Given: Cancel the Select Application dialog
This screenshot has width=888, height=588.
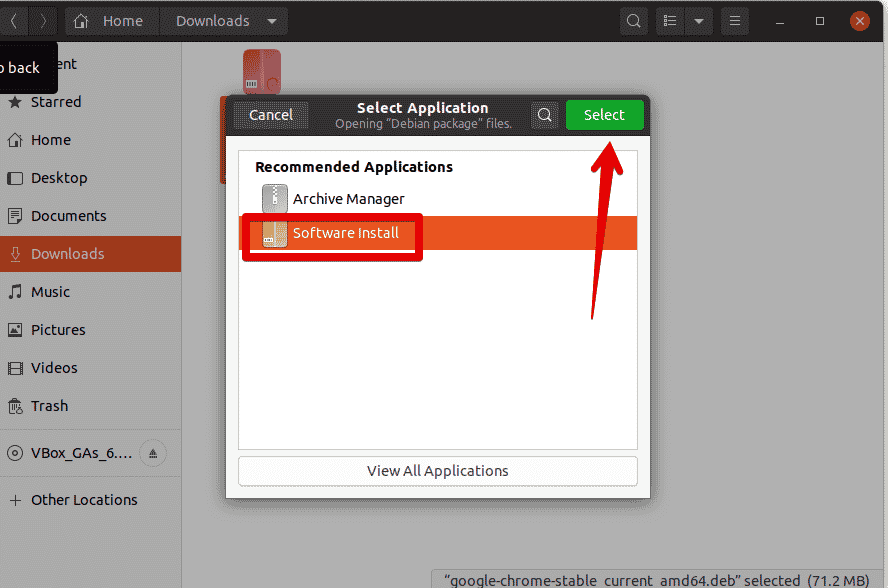Looking at the screenshot, I should (x=270, y=115).
